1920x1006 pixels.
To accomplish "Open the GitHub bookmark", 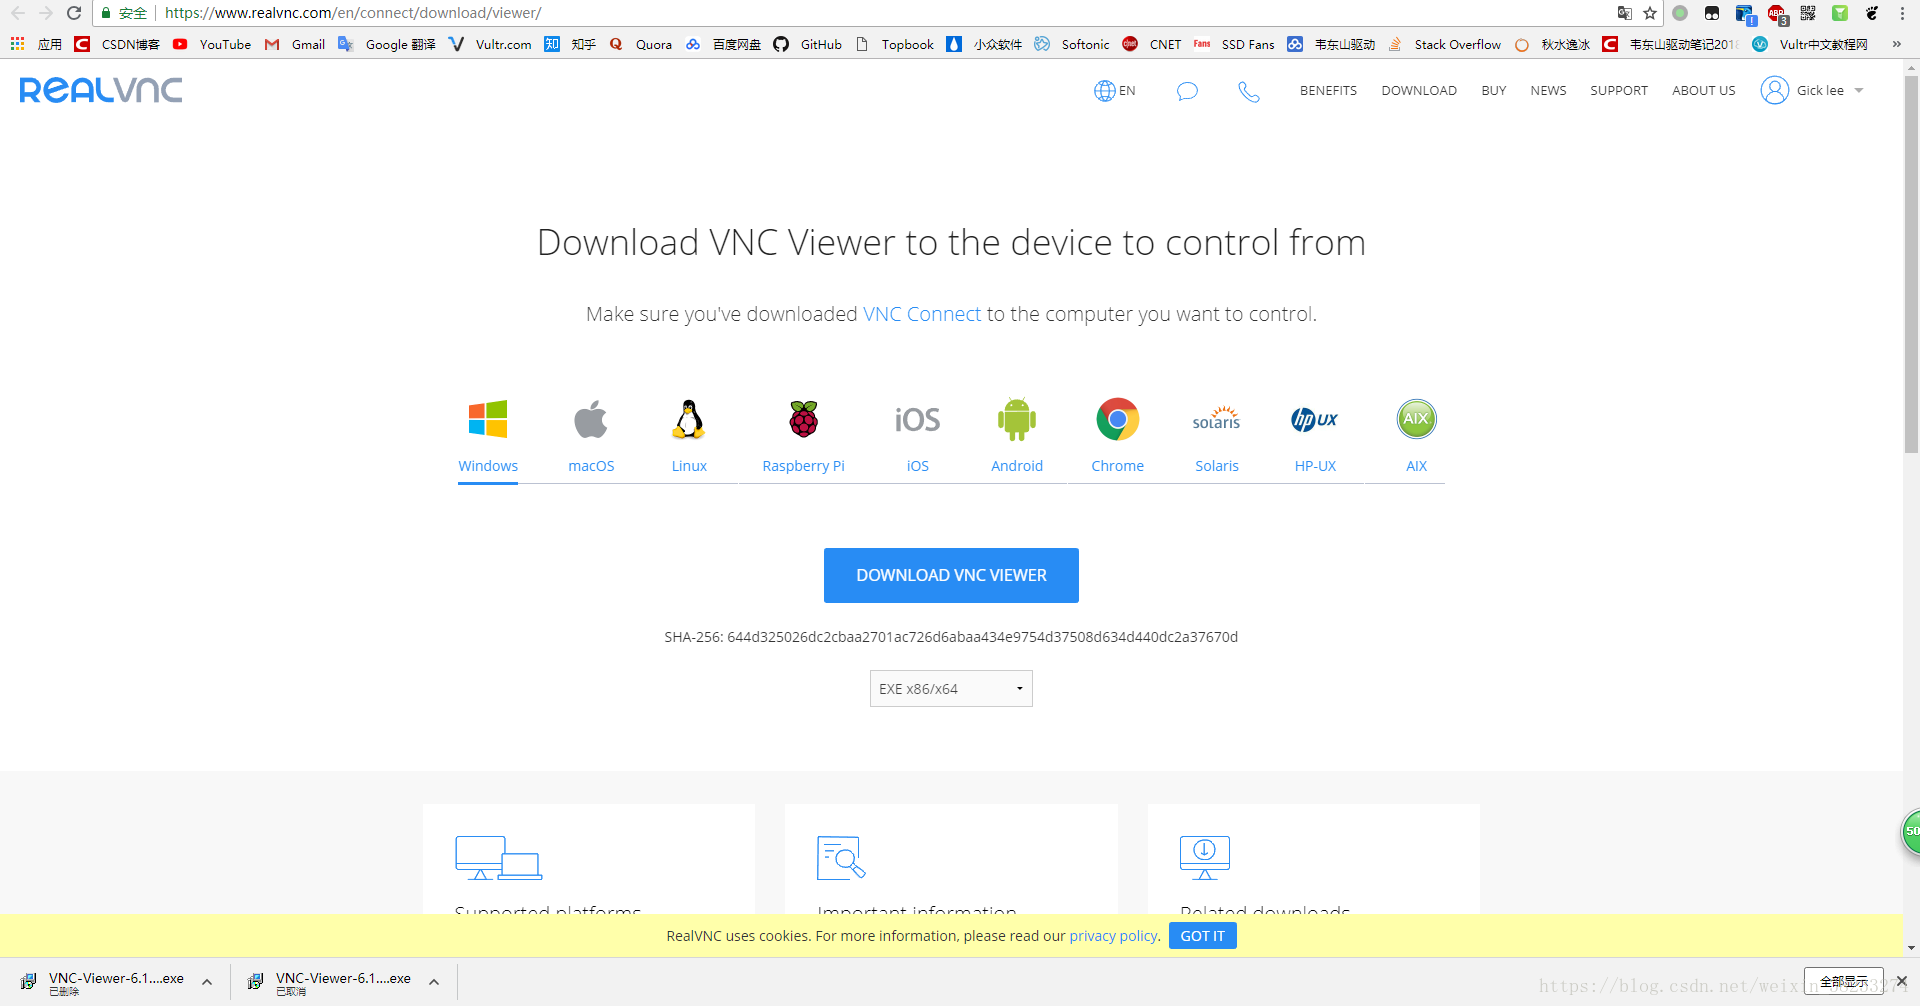I will click(x=808, y=44).
